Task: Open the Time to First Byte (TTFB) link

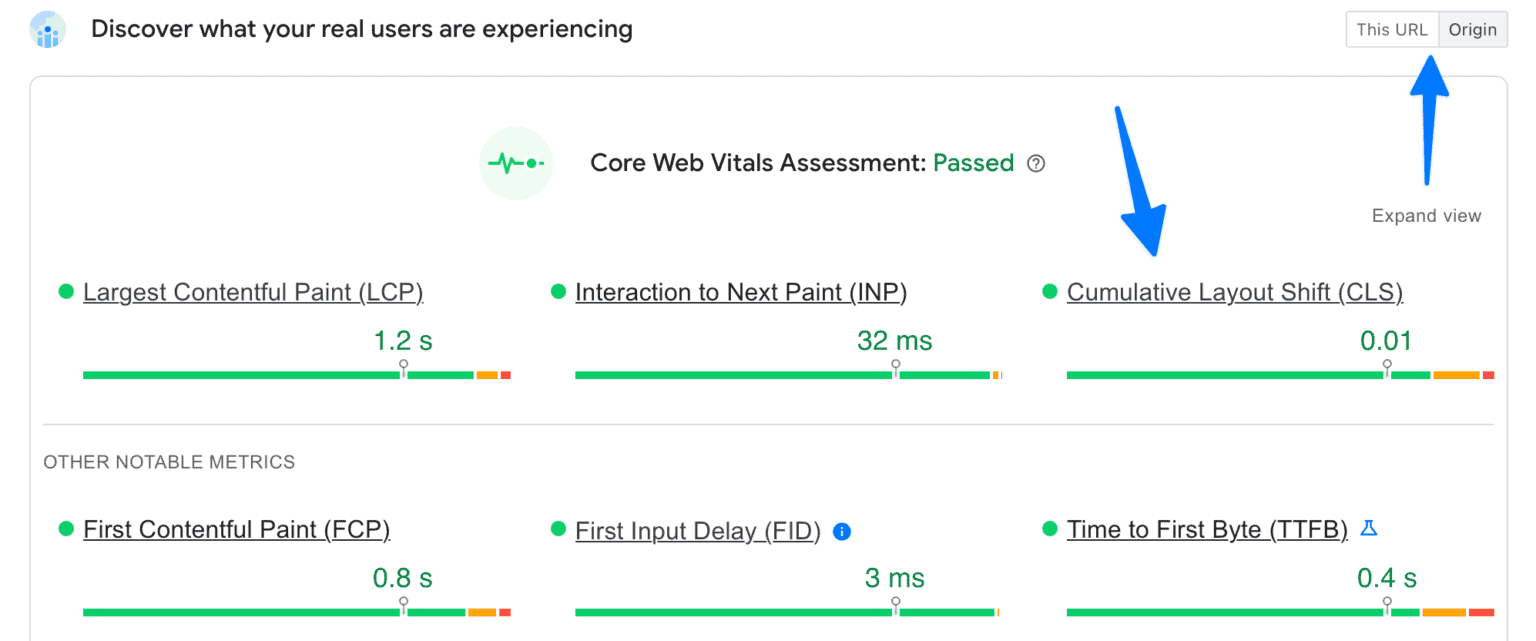Action: coord(1207,530)
